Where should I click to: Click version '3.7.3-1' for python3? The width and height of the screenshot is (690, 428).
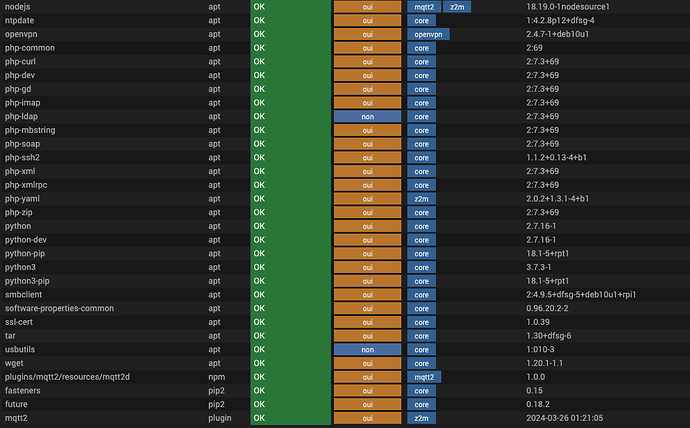point(539,267)
